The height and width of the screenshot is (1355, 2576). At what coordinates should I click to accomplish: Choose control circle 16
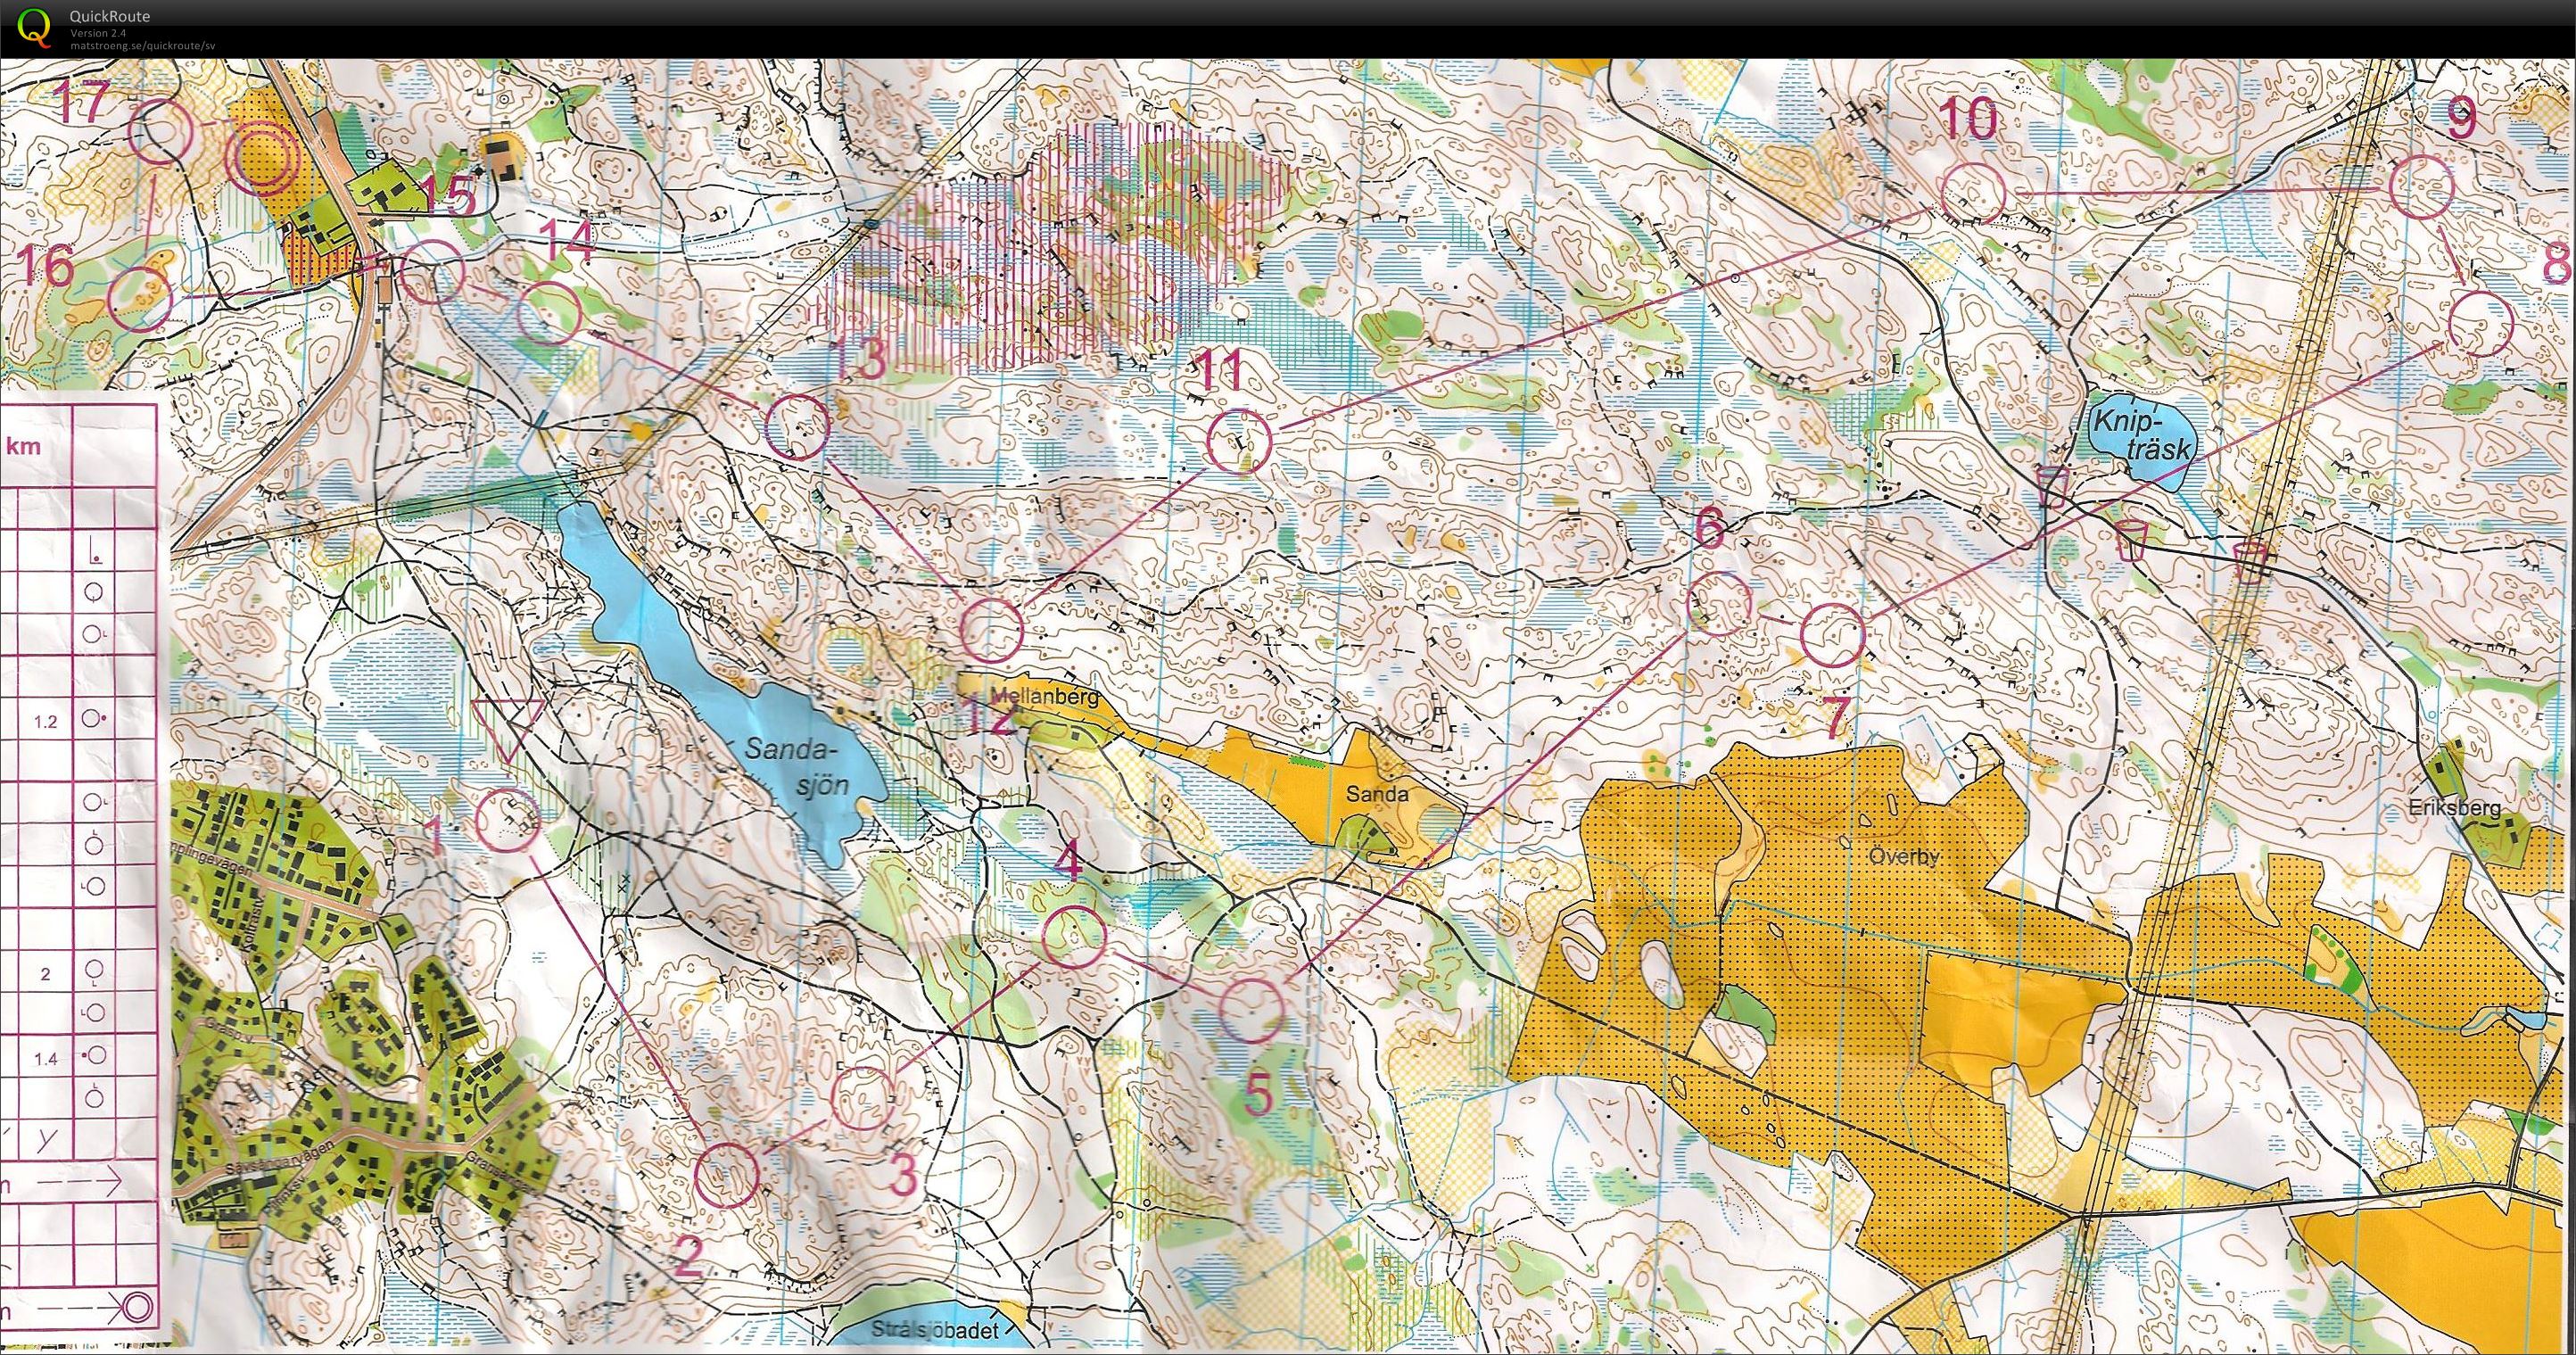coord(139,299)
